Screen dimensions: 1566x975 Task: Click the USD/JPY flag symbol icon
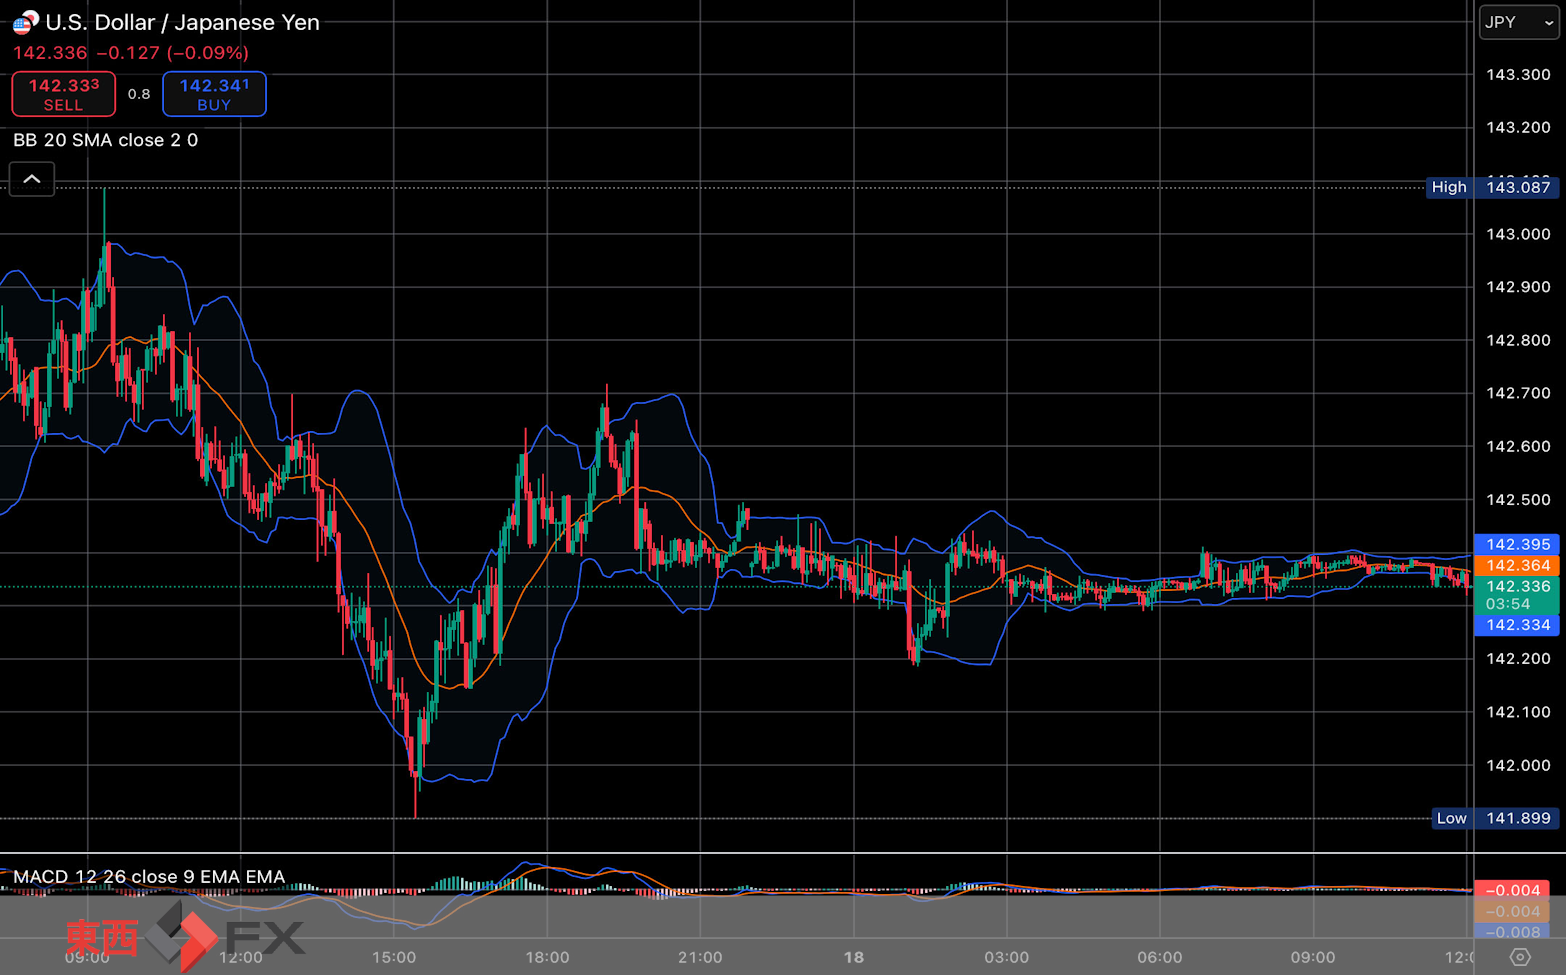(25, 21)
